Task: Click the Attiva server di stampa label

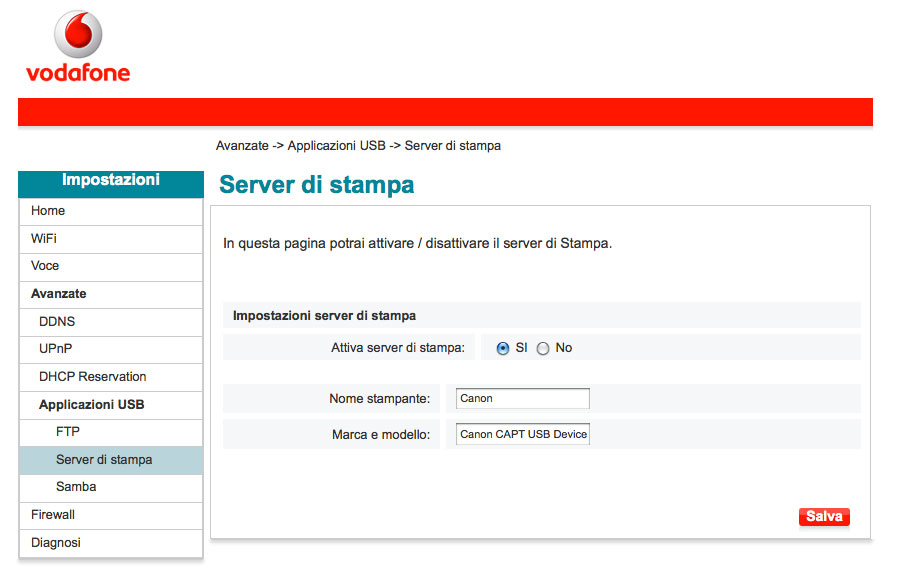Action: [397, 348]
